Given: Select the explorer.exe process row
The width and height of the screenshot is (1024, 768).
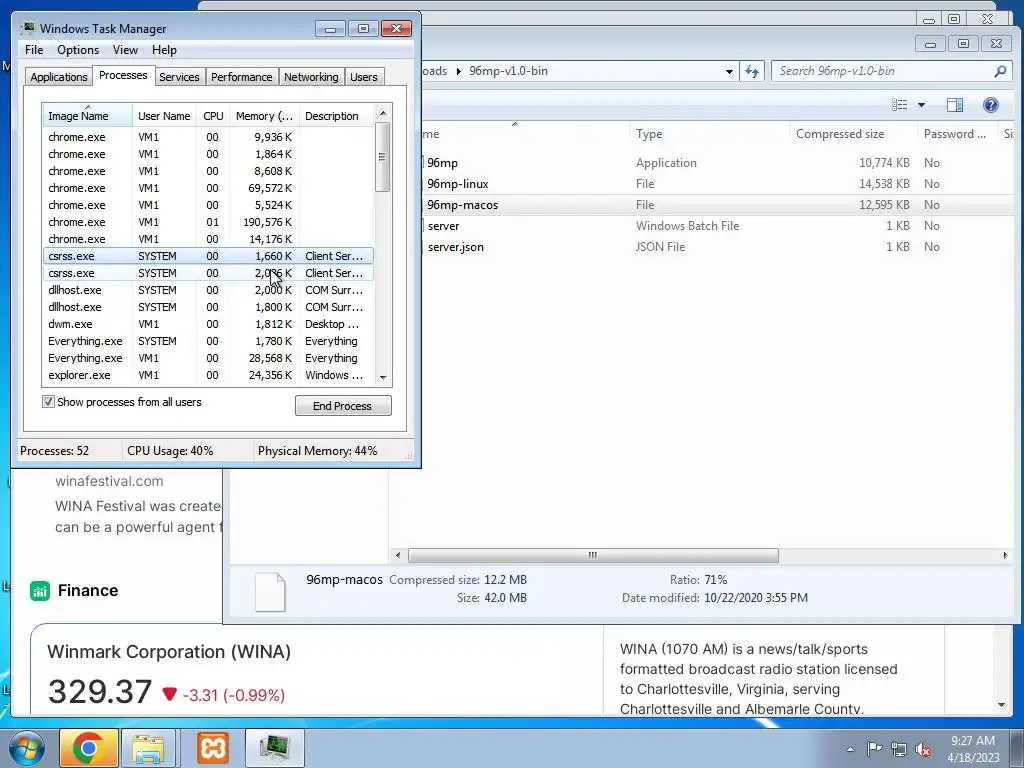Looking at the screenshot, I should (x=208, y=375).
